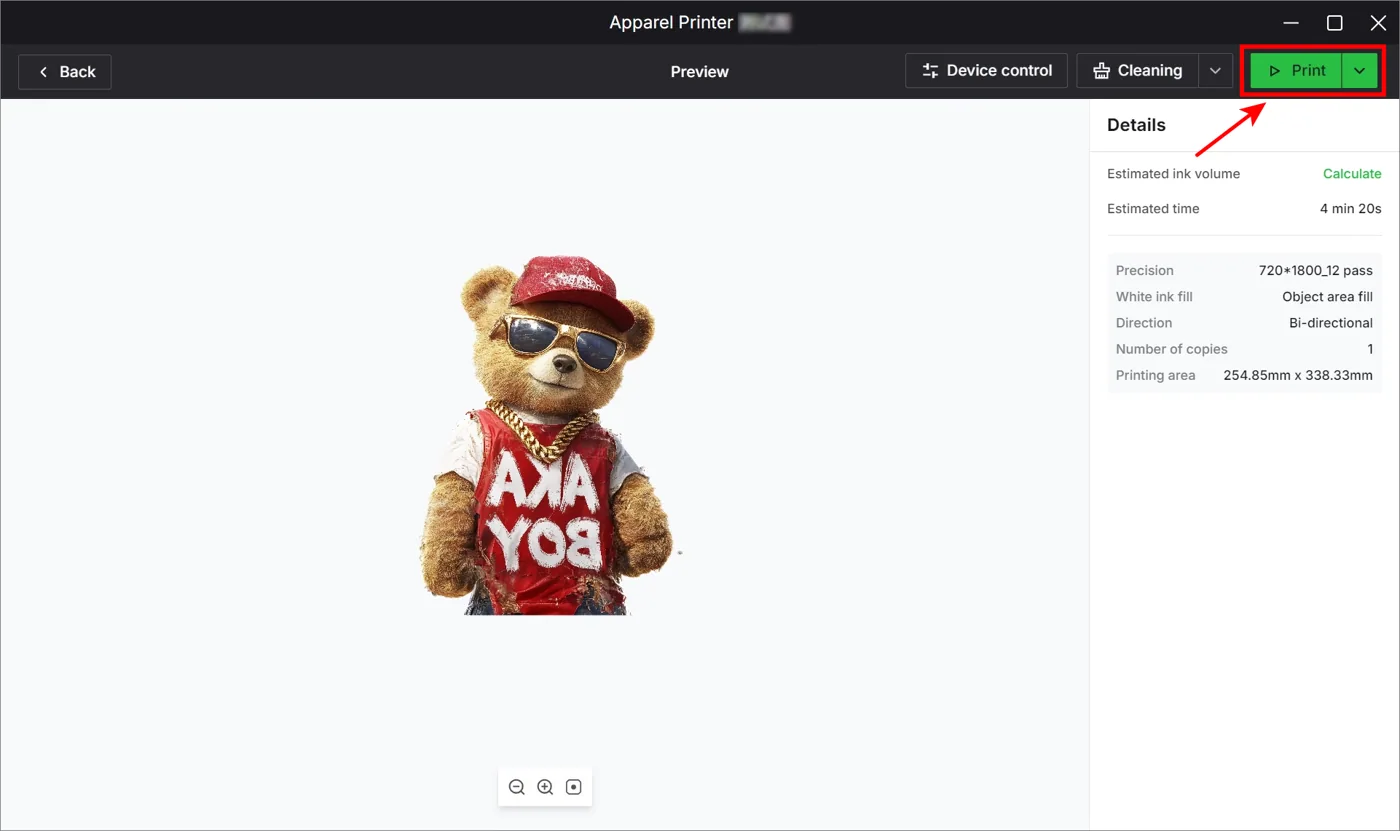The width and height of the screenshot is (1400, 831).
Task: Expand the Cleaning options dropdown arrow
Action: tap(1215, 71)
